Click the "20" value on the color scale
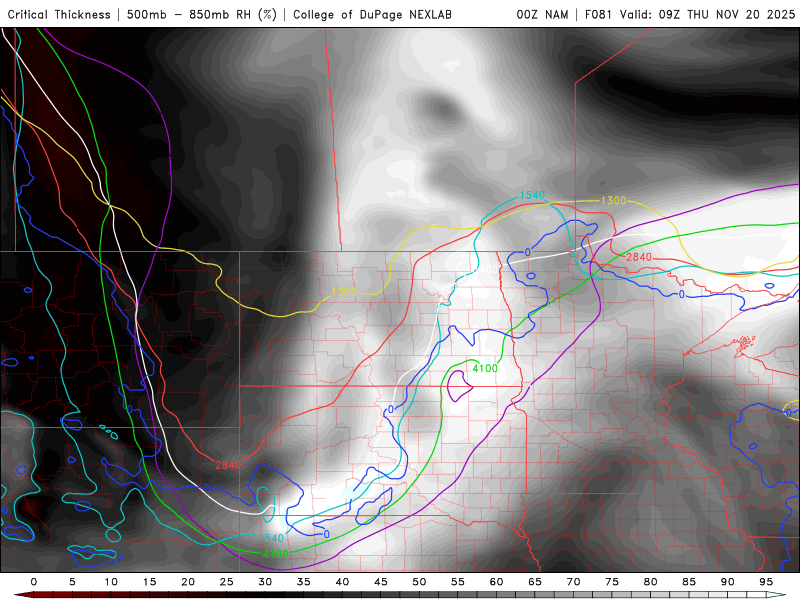This screenshot has height=600, width=800. pos(188,582)
